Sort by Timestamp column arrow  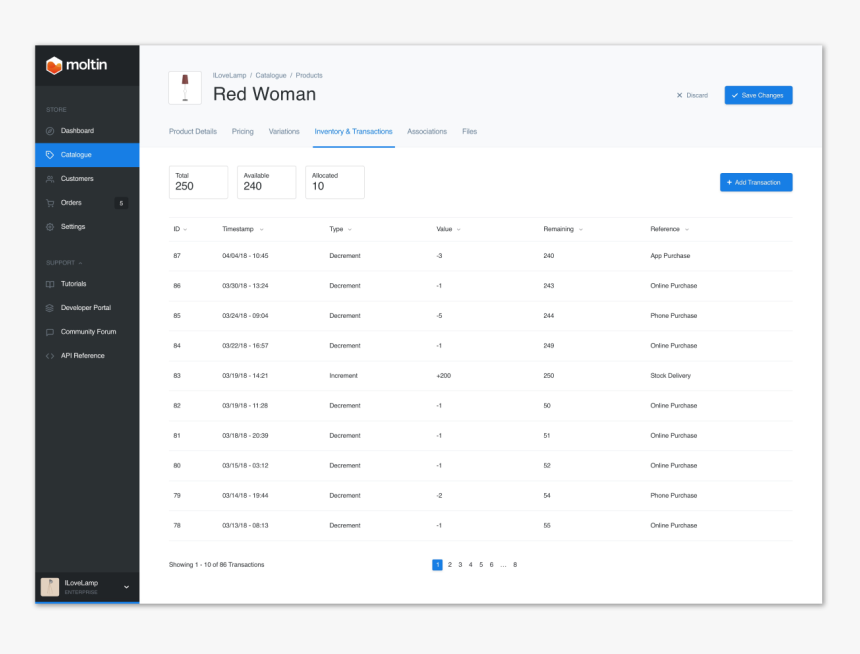point(262,229)
